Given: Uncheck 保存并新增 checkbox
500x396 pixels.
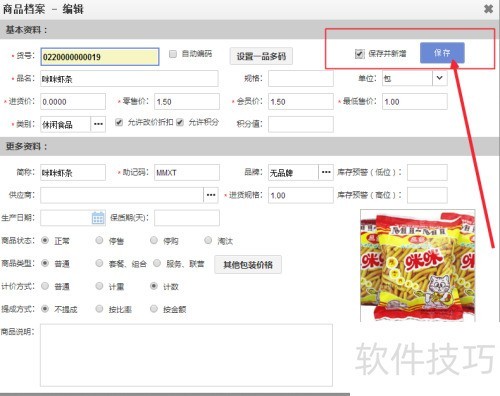Looking at the screenshot, I should [x=359, y=53].
